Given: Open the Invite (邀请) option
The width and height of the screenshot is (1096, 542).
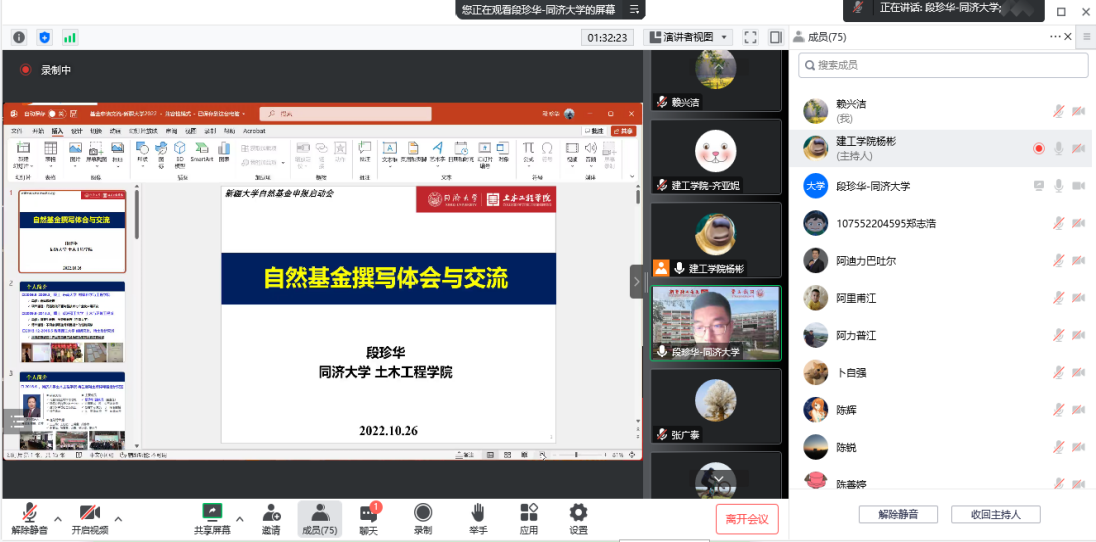Looking at the screenshot, I should coord(270,518).
